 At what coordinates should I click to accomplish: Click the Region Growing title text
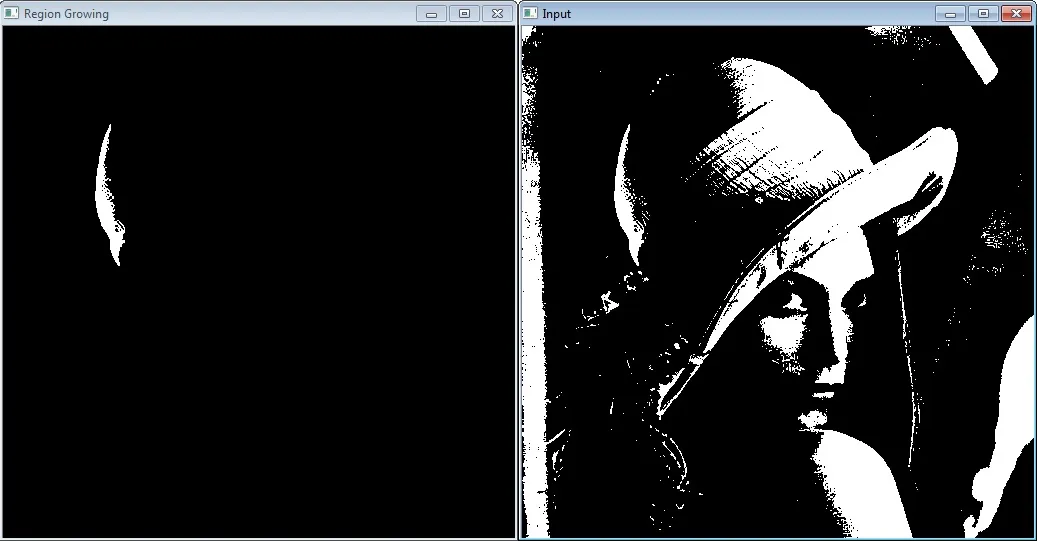[x=66, y=13]
